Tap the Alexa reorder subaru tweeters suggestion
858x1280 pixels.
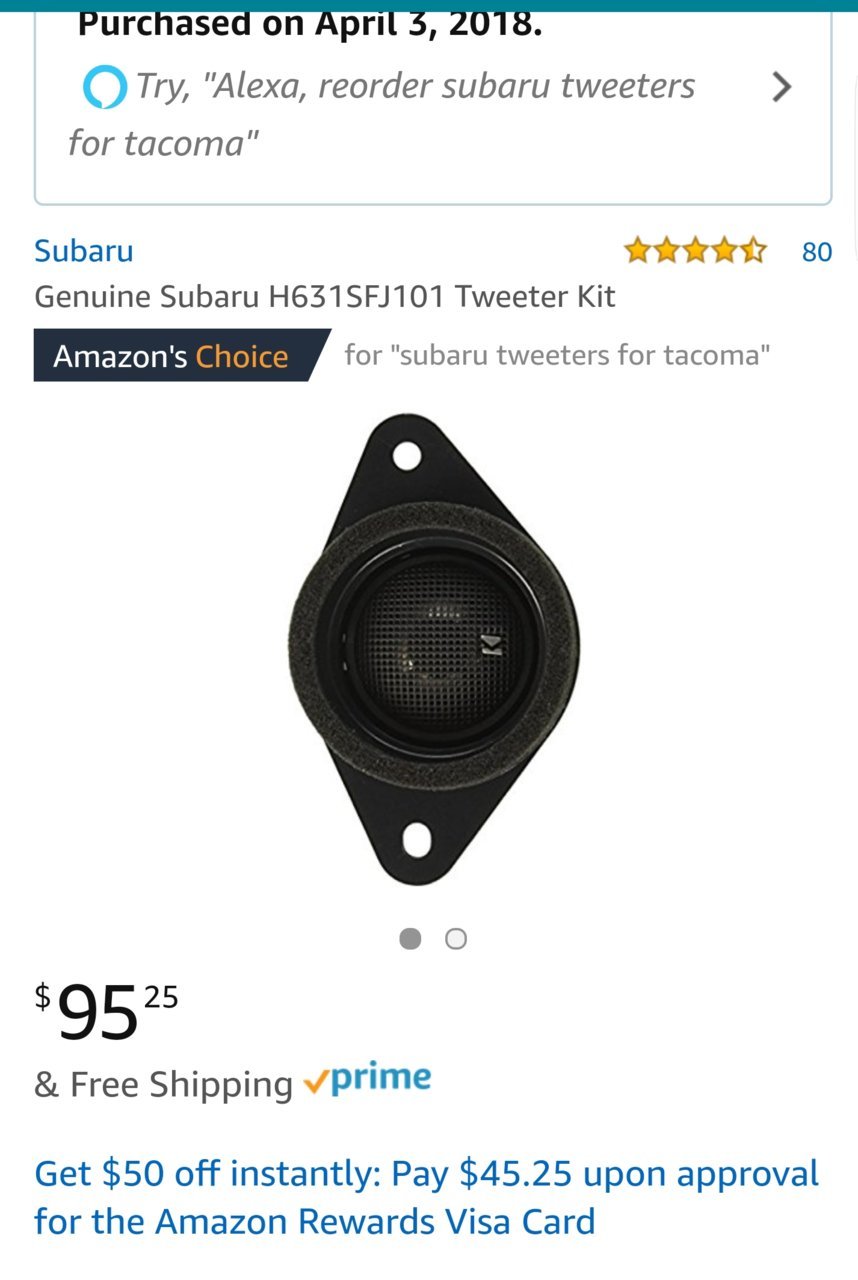tap(381, 114)
